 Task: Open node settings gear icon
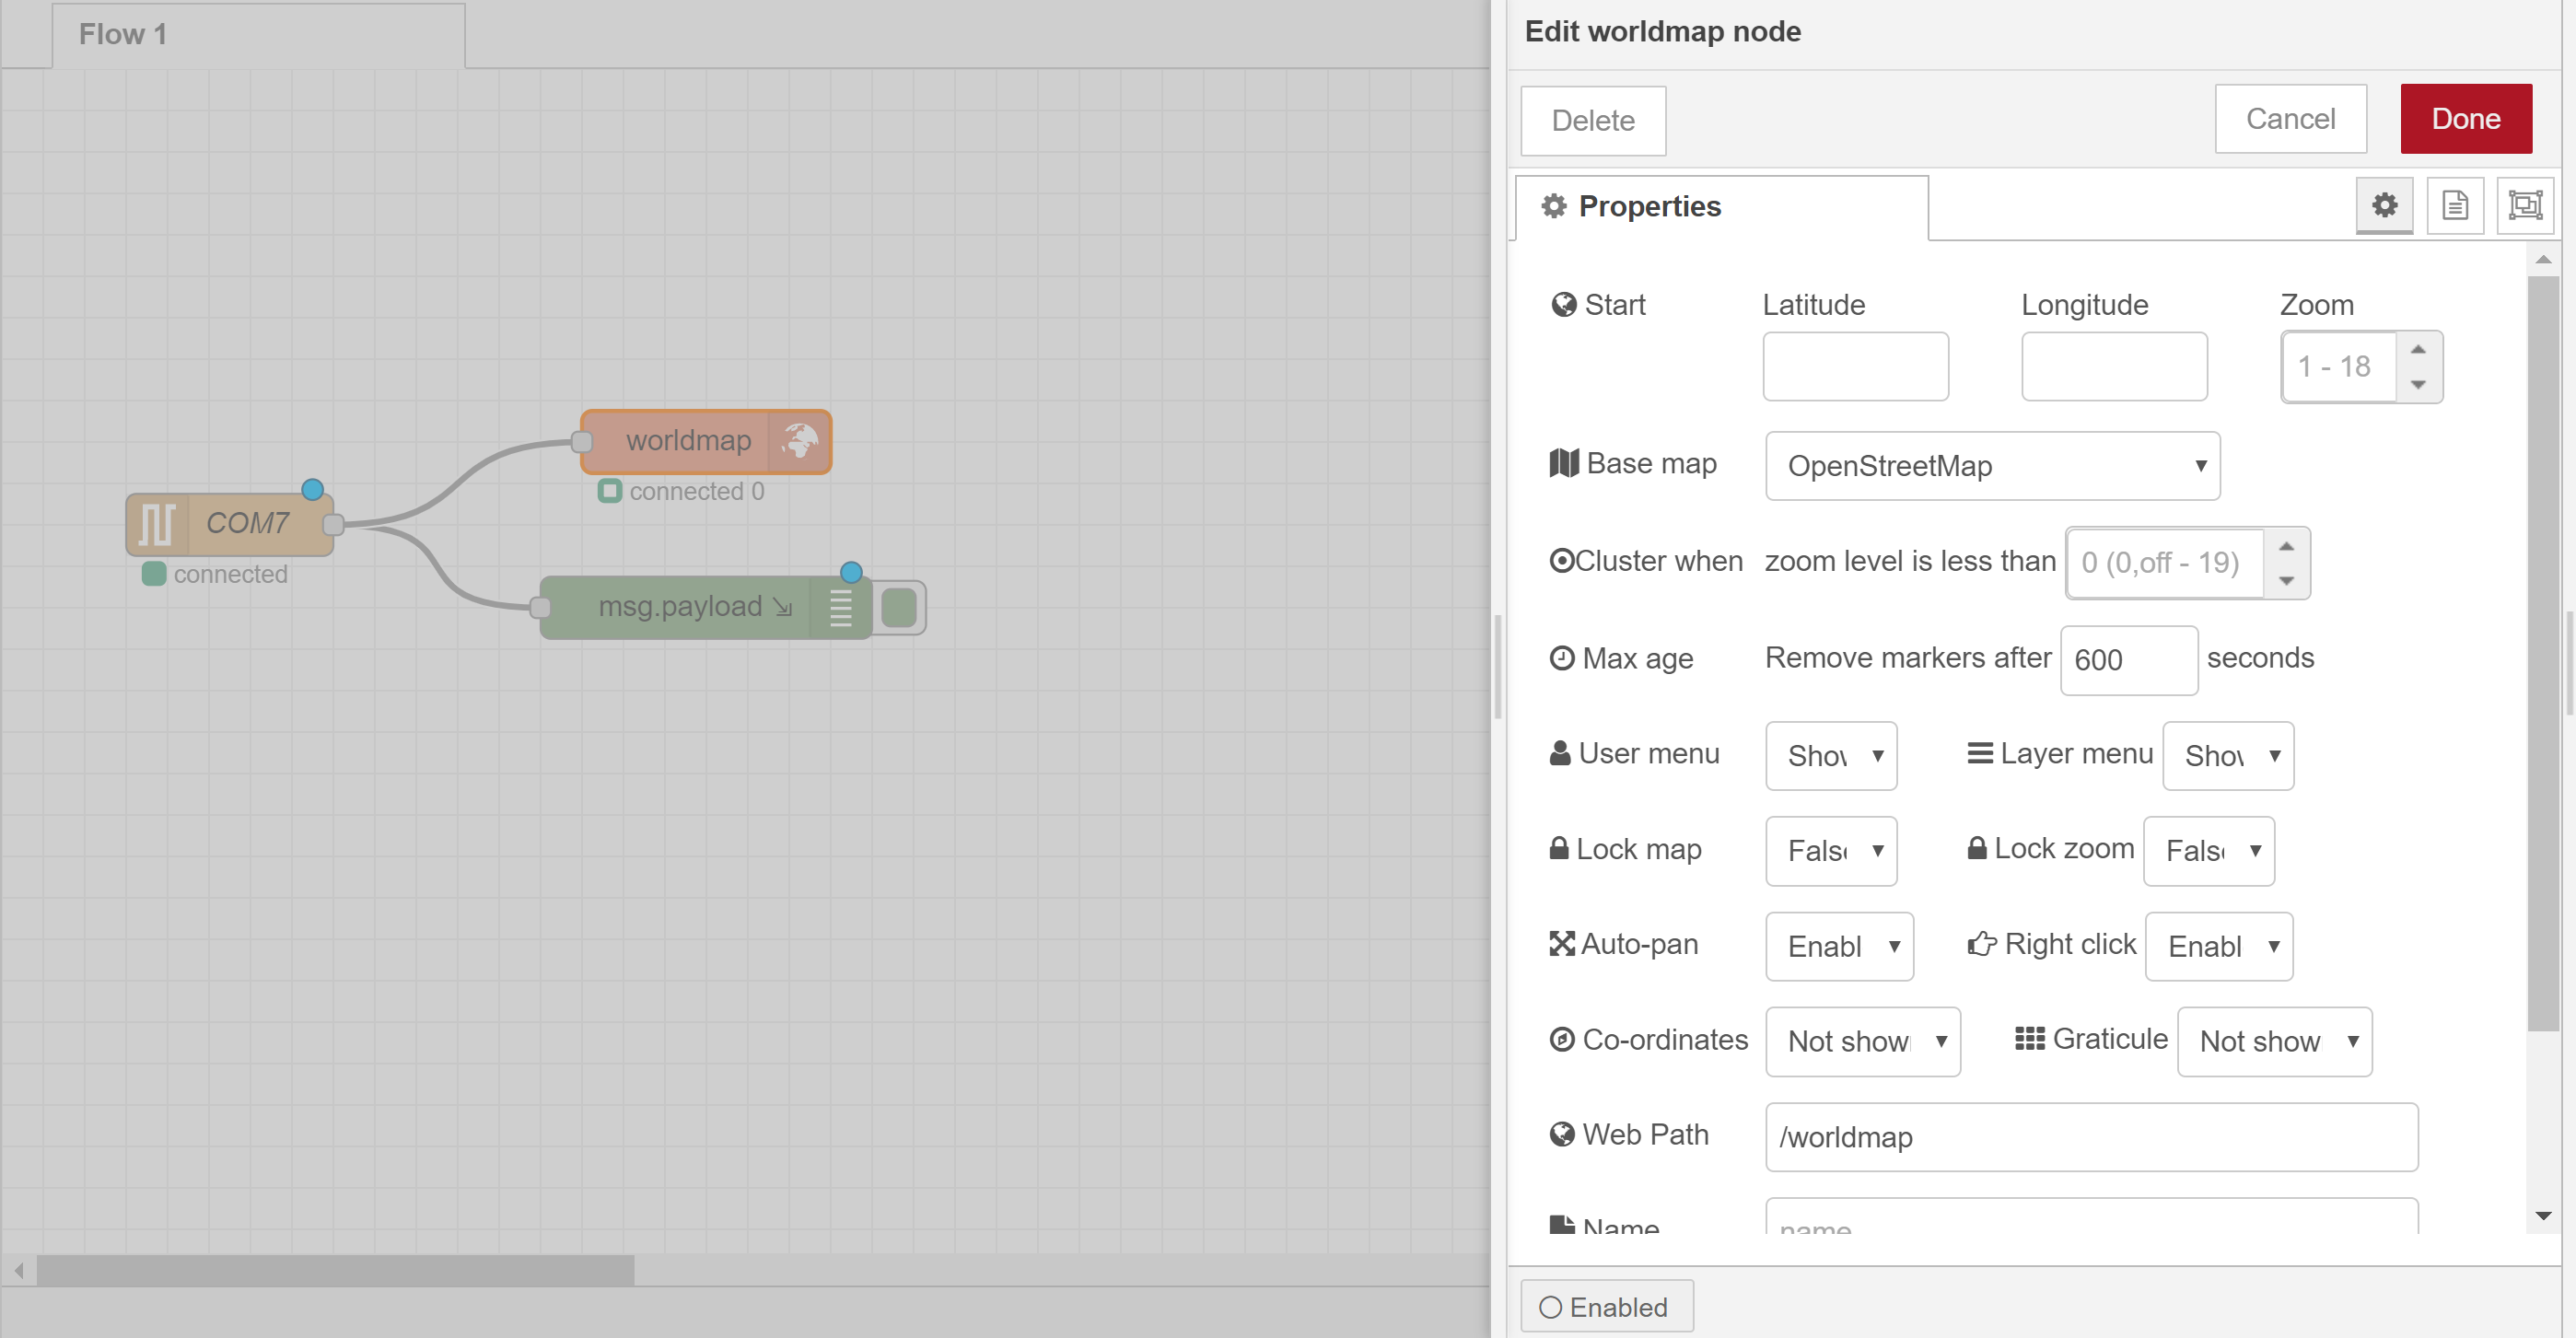2384,206
